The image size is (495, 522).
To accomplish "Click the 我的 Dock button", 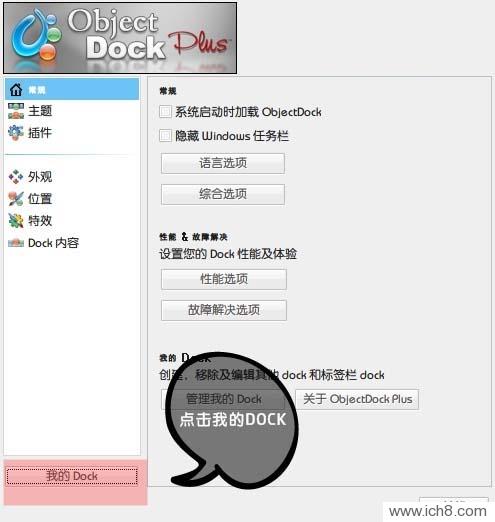I will click(72, 476).
